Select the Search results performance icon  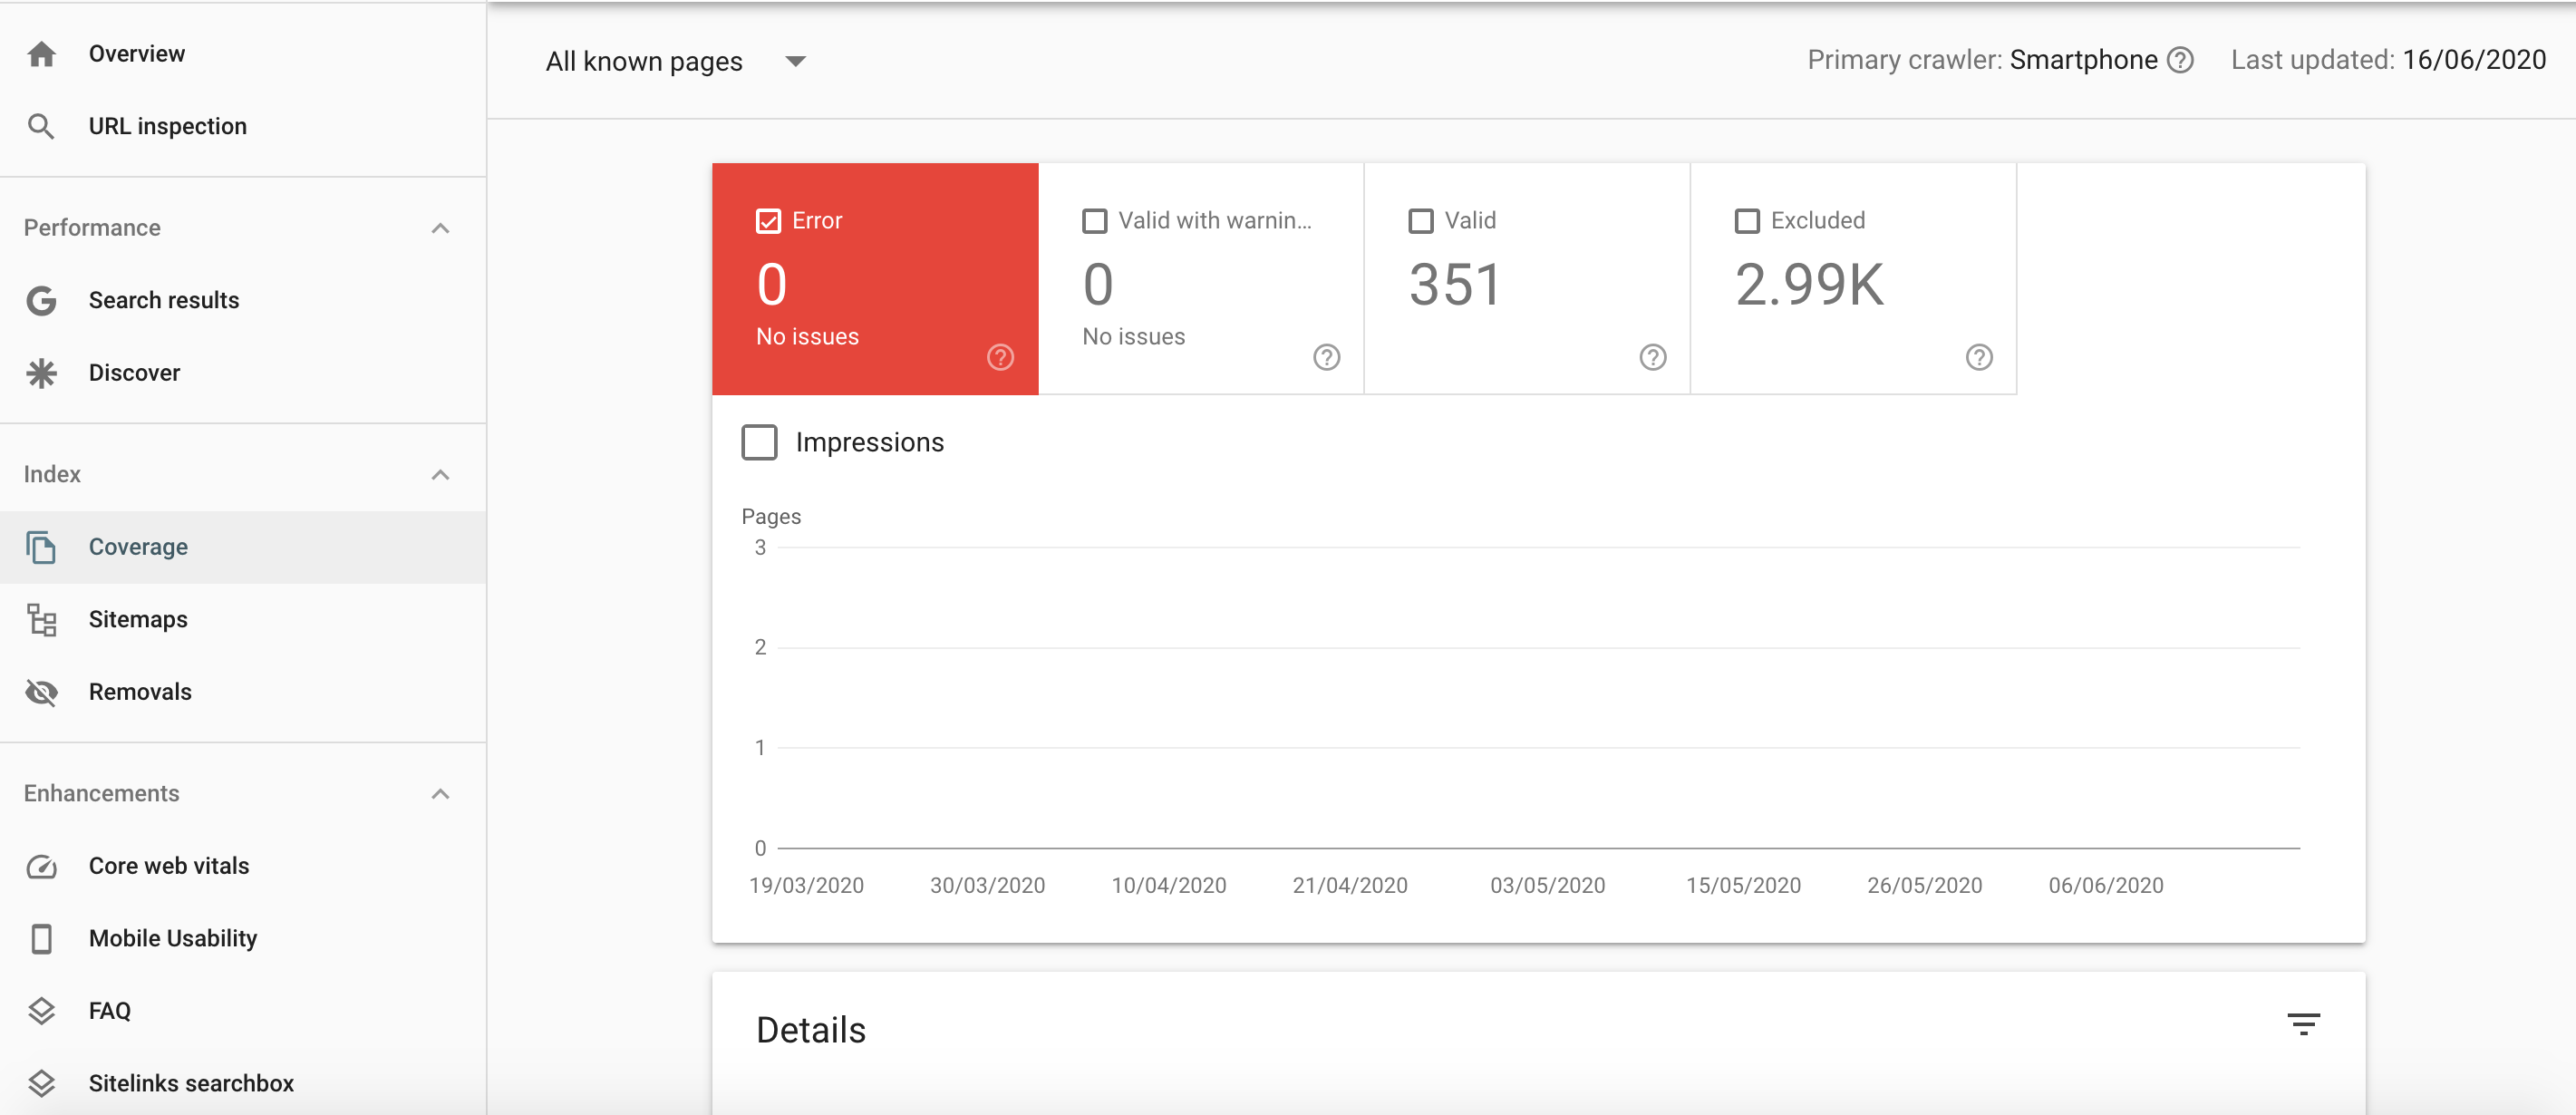(x=41, y=299)
